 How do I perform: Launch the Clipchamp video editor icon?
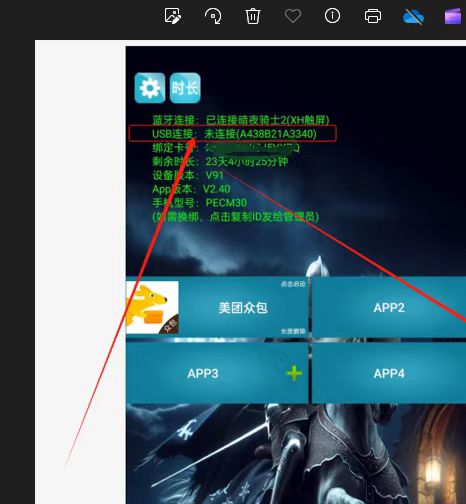[x=453, y=16]
